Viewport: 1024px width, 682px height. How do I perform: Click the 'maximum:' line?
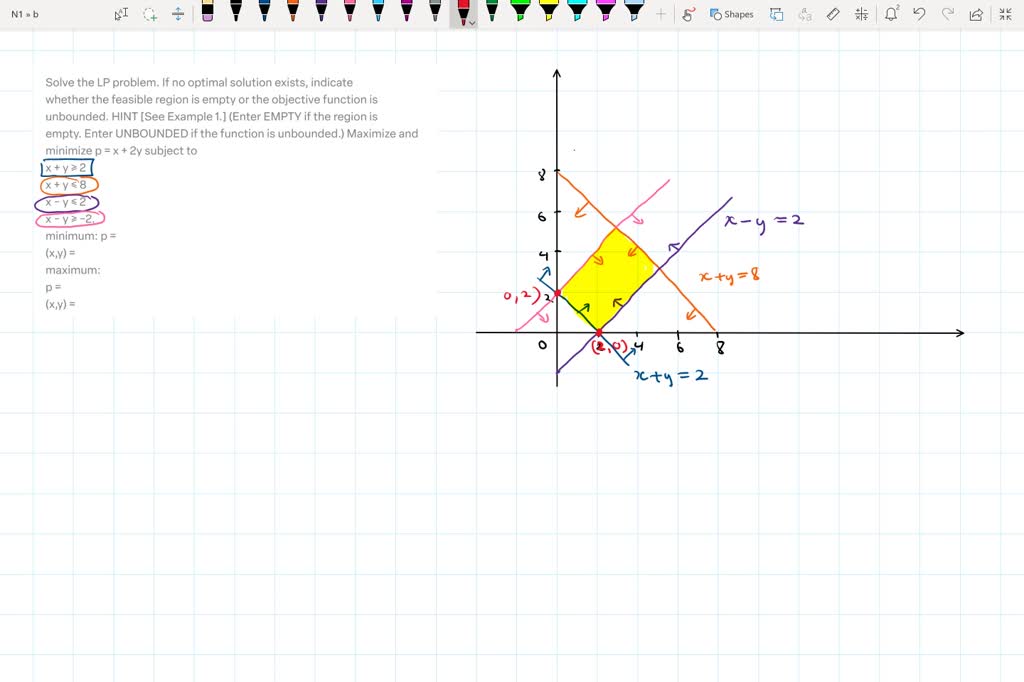[x=73, y=270]
